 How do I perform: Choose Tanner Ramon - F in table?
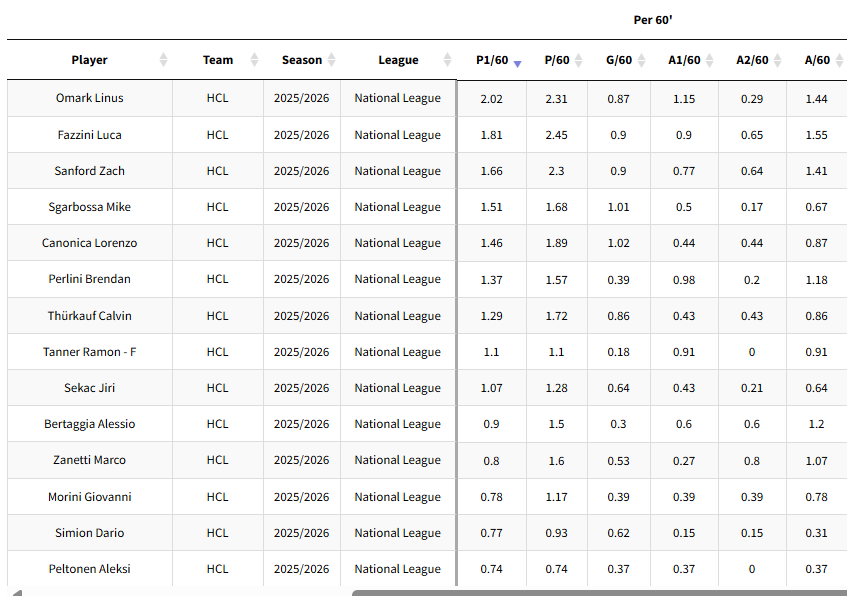tap(90, 352)
